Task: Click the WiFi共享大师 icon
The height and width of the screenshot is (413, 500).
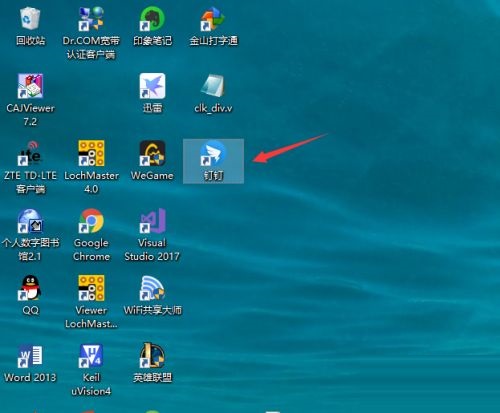Action: point(152,288)
